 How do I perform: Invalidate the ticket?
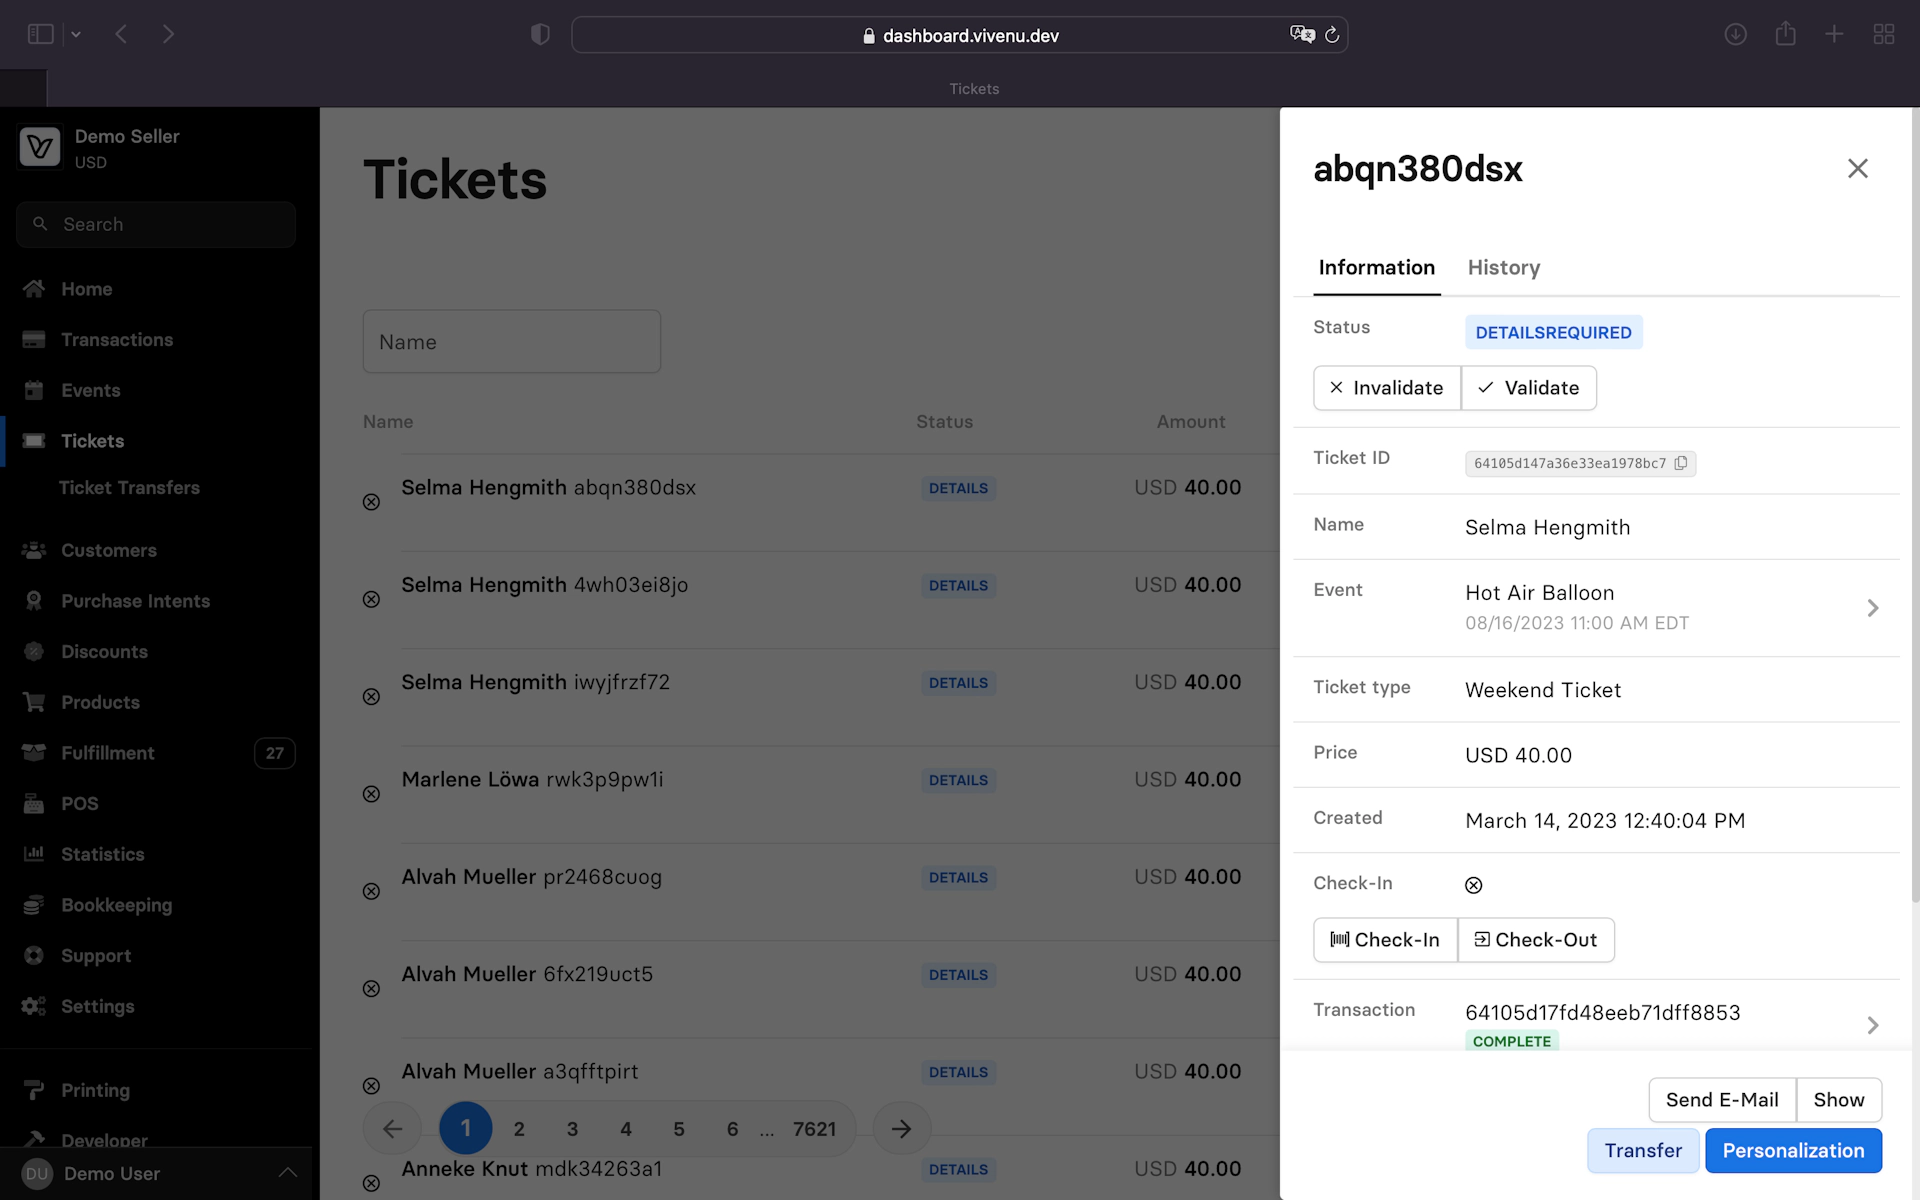pyautogui.click(x=1386, y=388)
